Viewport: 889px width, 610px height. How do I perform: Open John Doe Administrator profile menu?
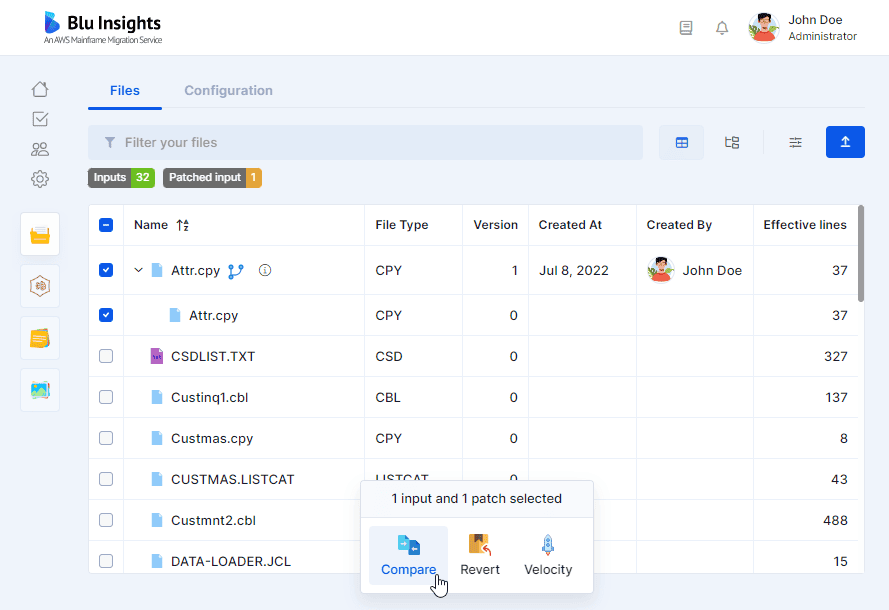(x=803, y=28)
